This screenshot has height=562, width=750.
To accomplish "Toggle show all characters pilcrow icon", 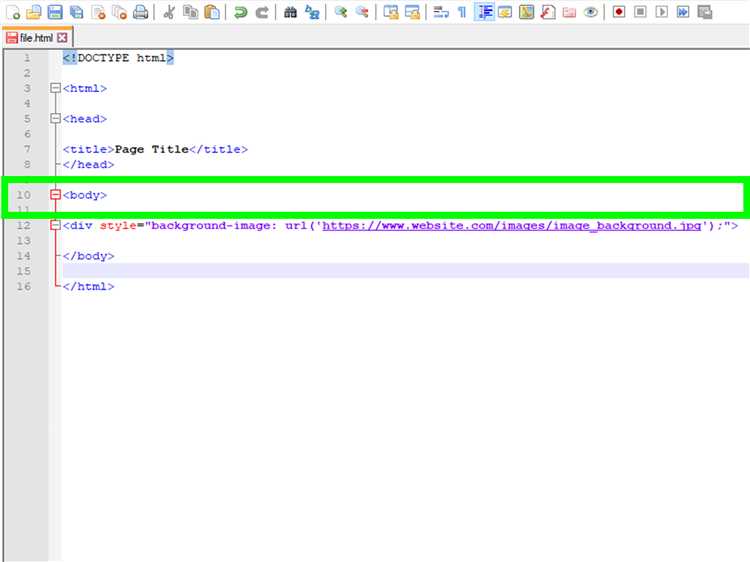I will click(461, 13).
